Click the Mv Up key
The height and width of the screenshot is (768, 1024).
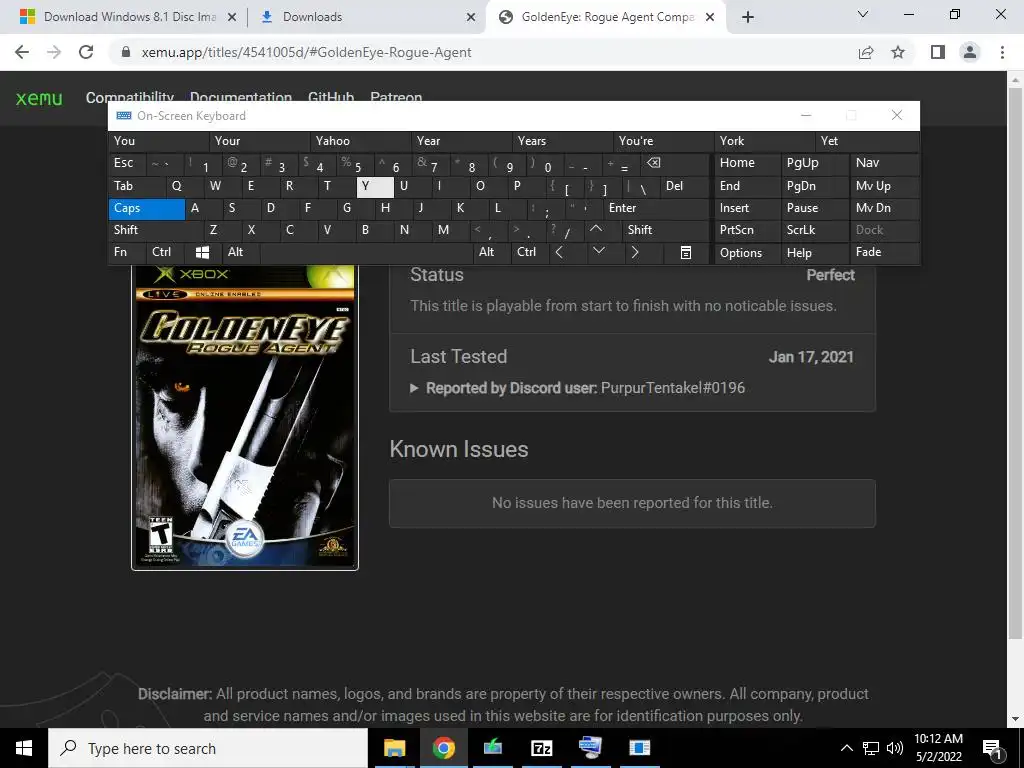click(x=884, y=187)
